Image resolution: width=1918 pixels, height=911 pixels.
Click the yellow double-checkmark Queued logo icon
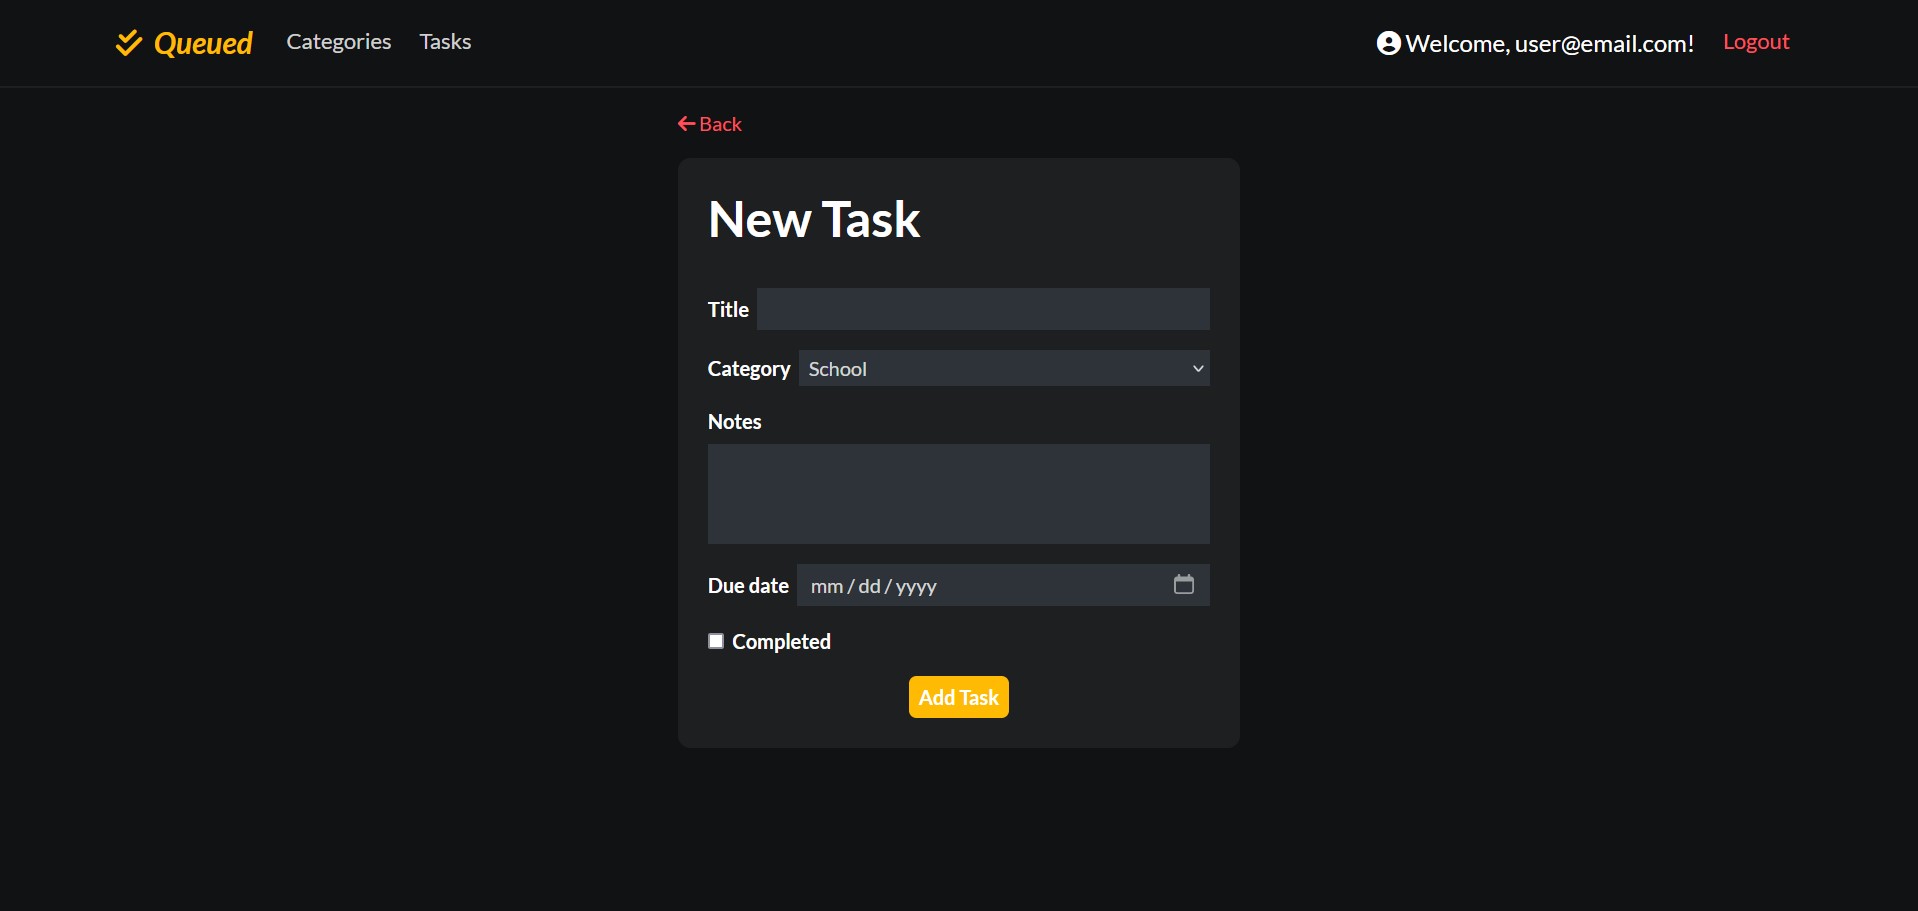click(x=129, y=42)
